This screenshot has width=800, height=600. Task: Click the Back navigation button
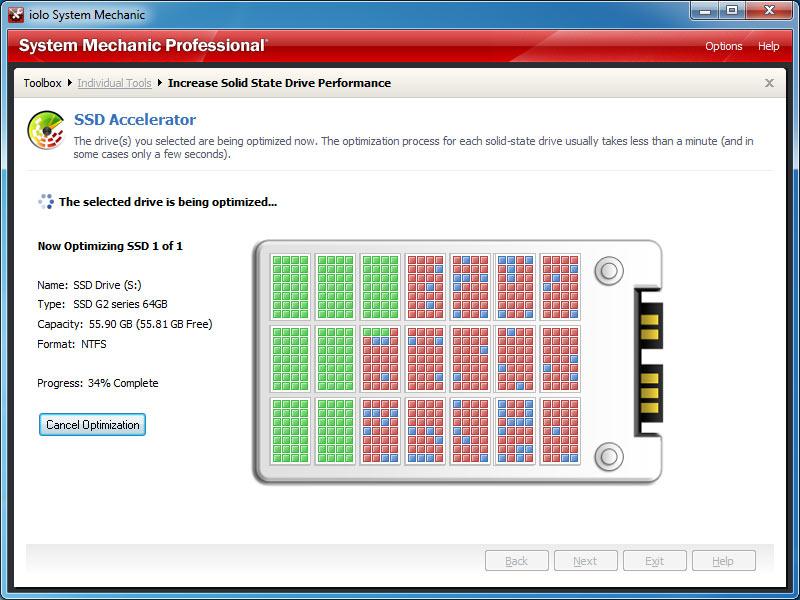click(x=516, y=561)
